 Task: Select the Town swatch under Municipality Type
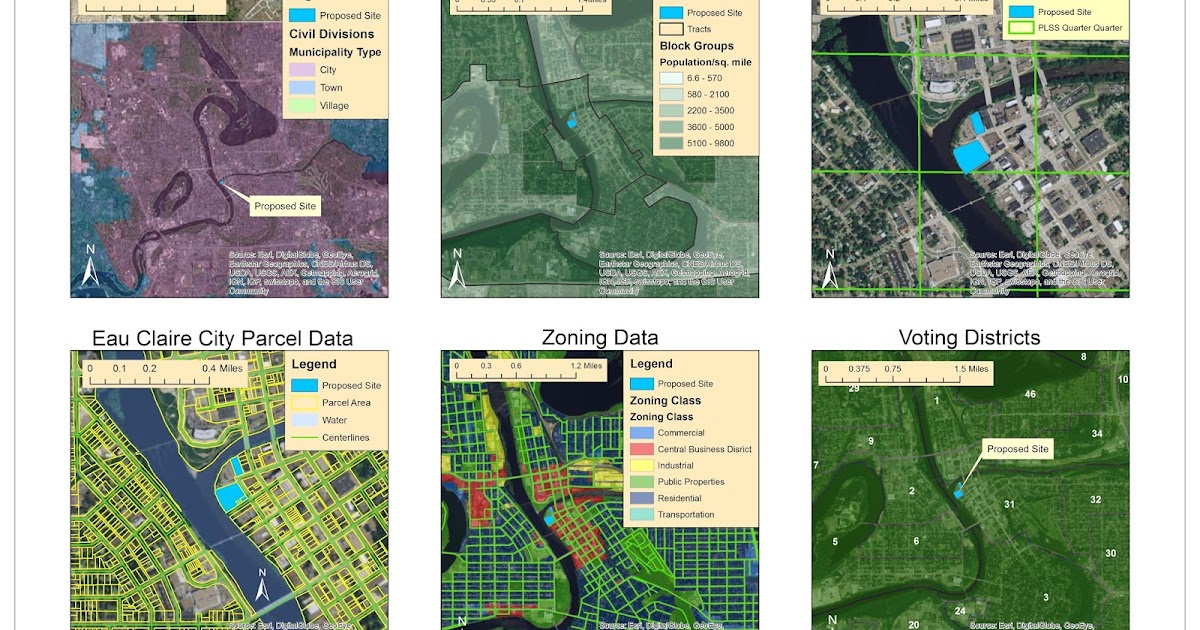click(x=300, y=89)
